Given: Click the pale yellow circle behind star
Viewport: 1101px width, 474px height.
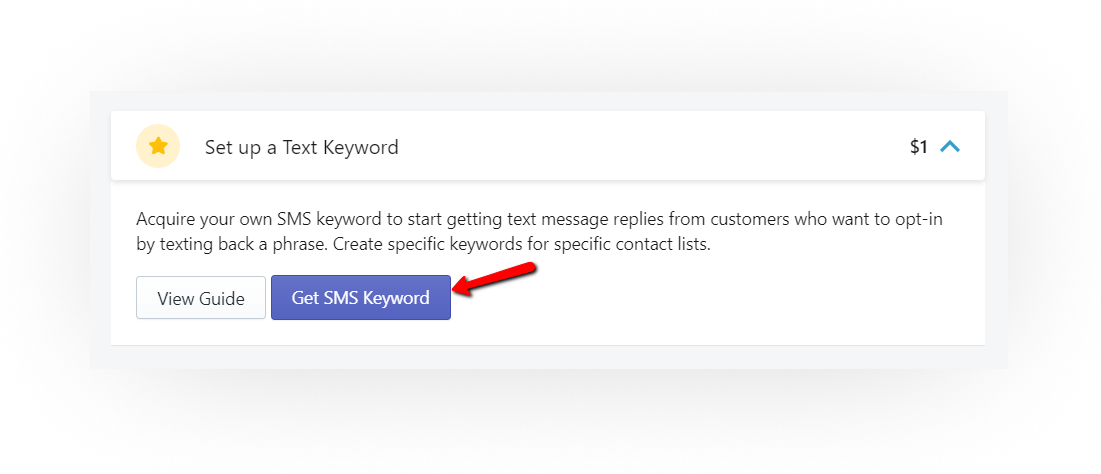Looking at the screenshot, I should click(x=158, y=146).
